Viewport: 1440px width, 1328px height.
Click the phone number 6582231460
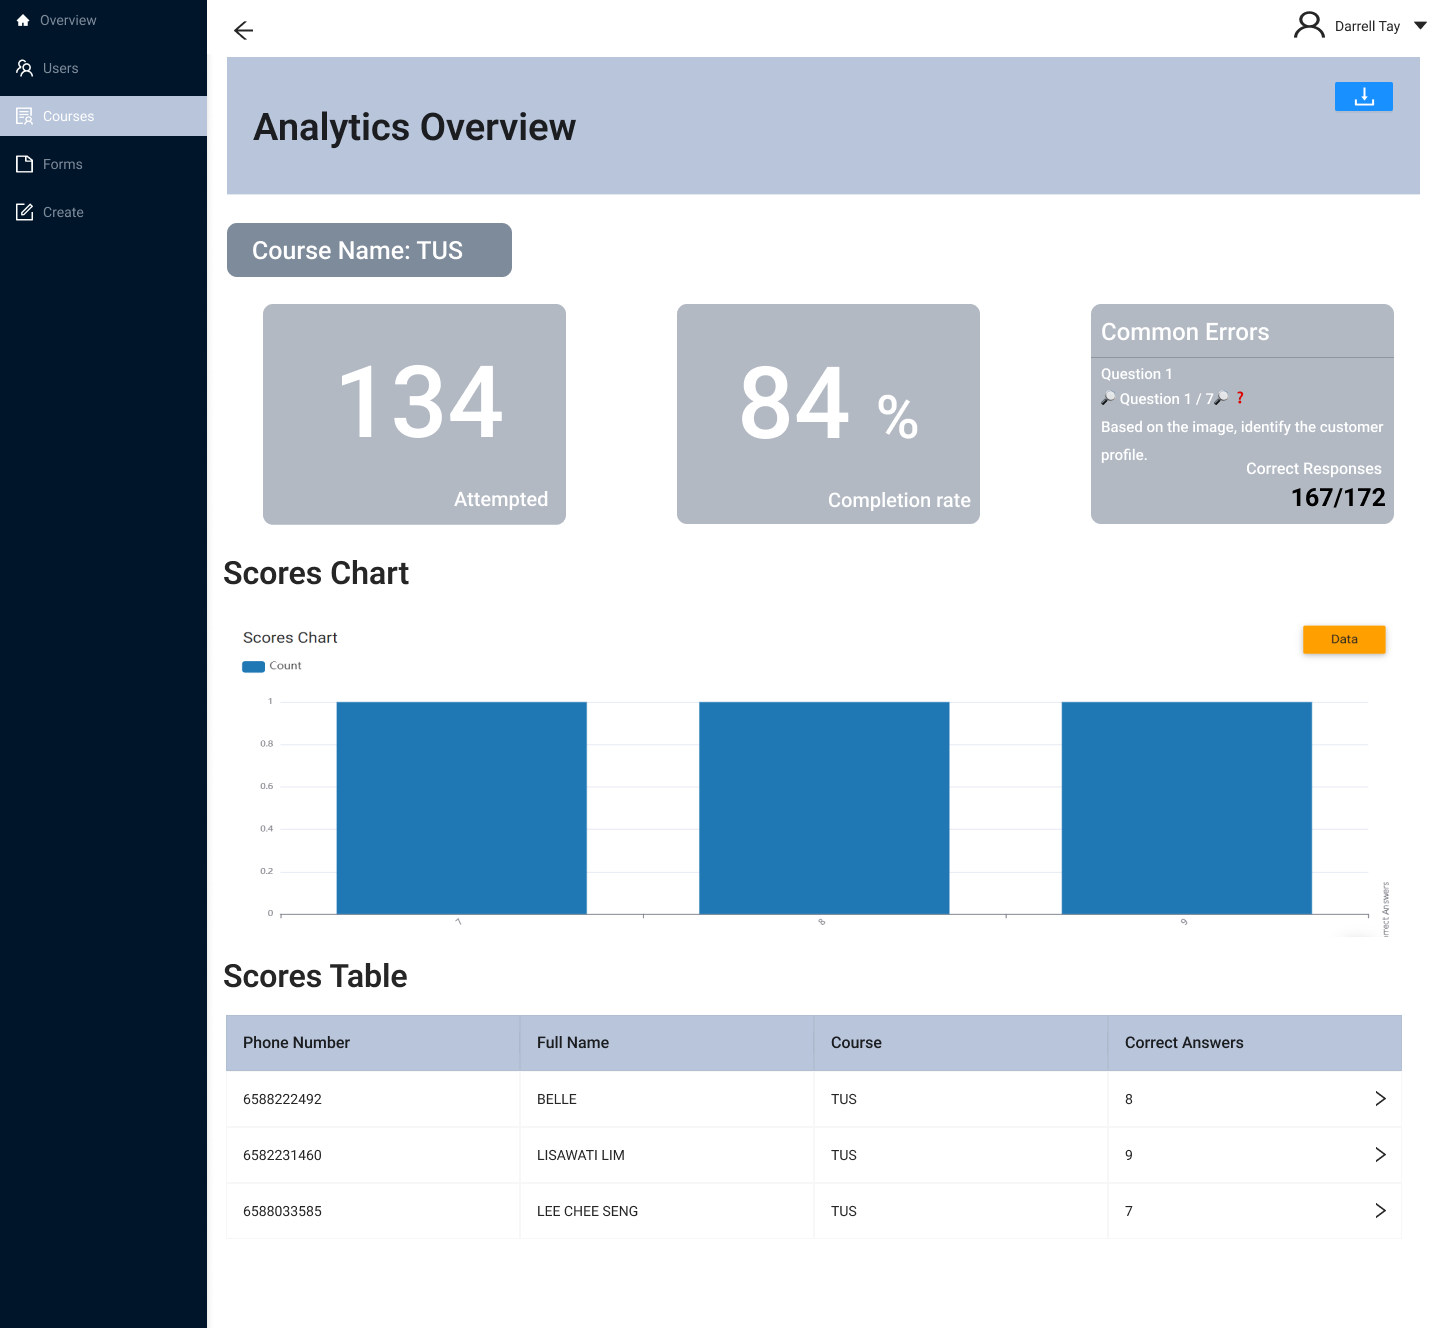pyautogui.click(x=282, y=1155)
